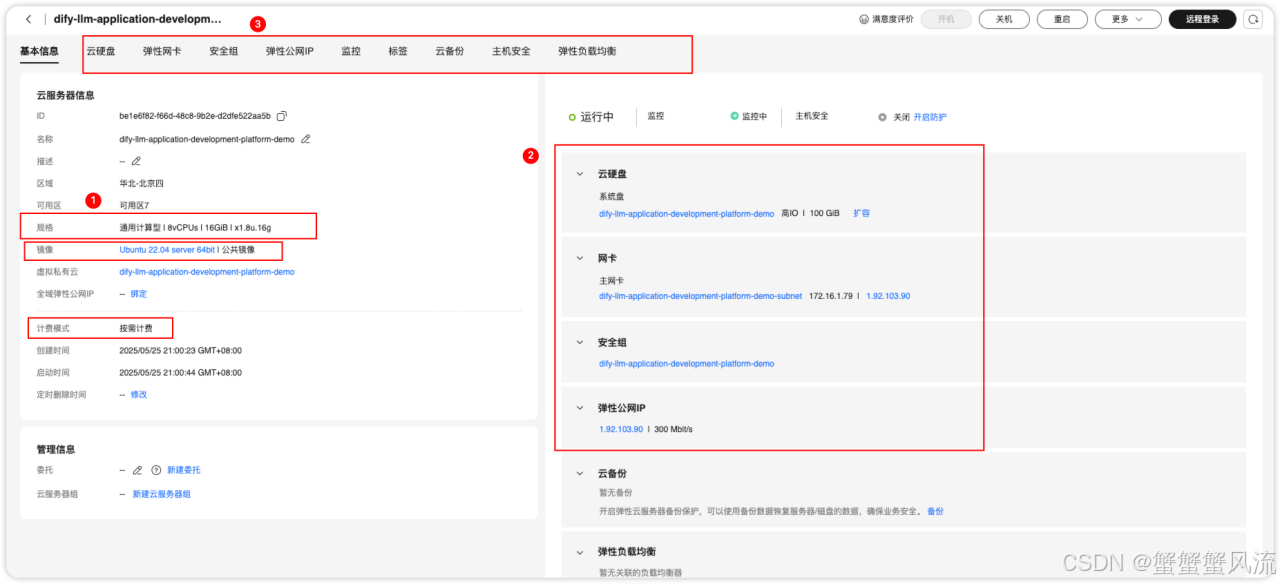
Task: Copy the server ID with copy icon
Action: pyautogui.click(x=282, y=116)
